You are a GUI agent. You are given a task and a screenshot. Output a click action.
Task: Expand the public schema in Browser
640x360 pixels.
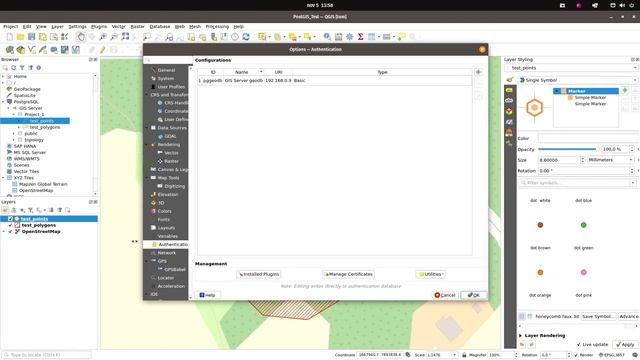pyautogui.click(x=13, y=133)
